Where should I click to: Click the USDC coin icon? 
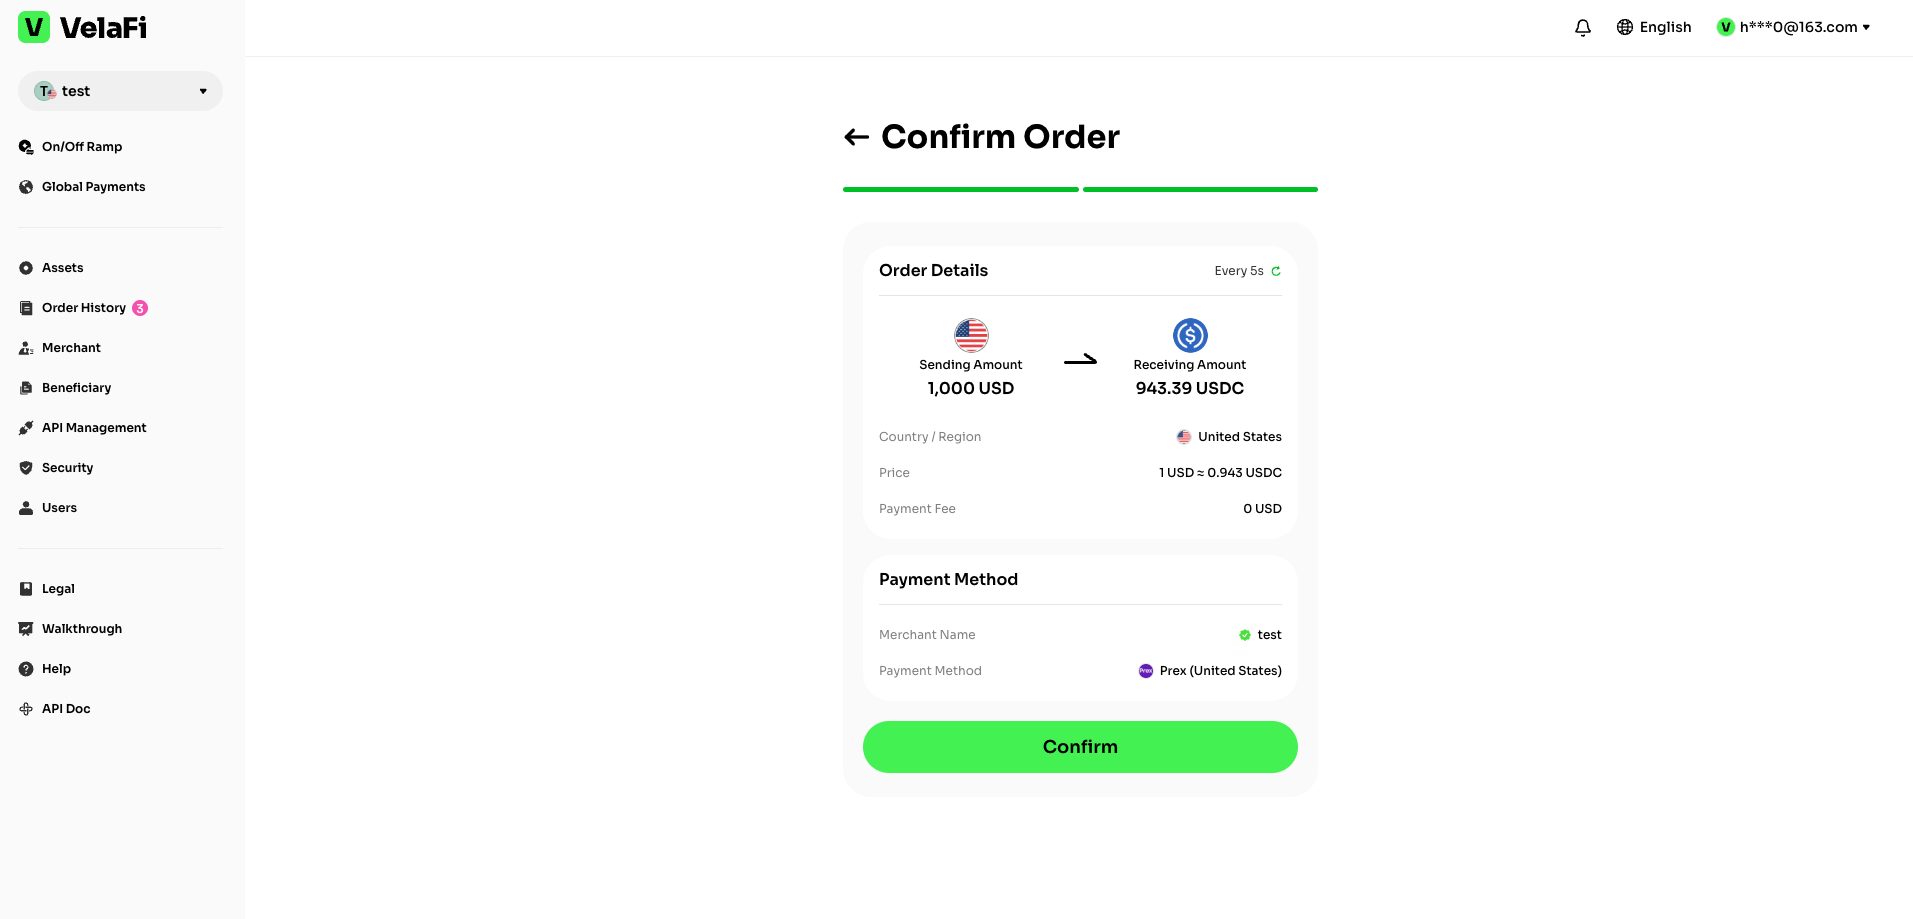pyautogui.click(x=1190, y=335)
